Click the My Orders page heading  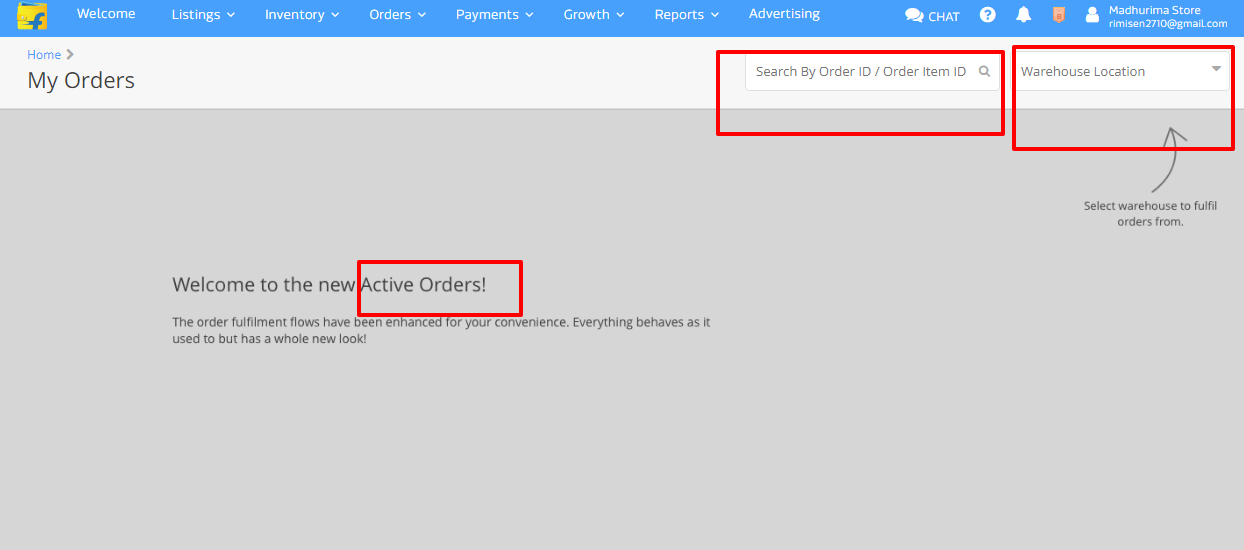click(81, 81)
